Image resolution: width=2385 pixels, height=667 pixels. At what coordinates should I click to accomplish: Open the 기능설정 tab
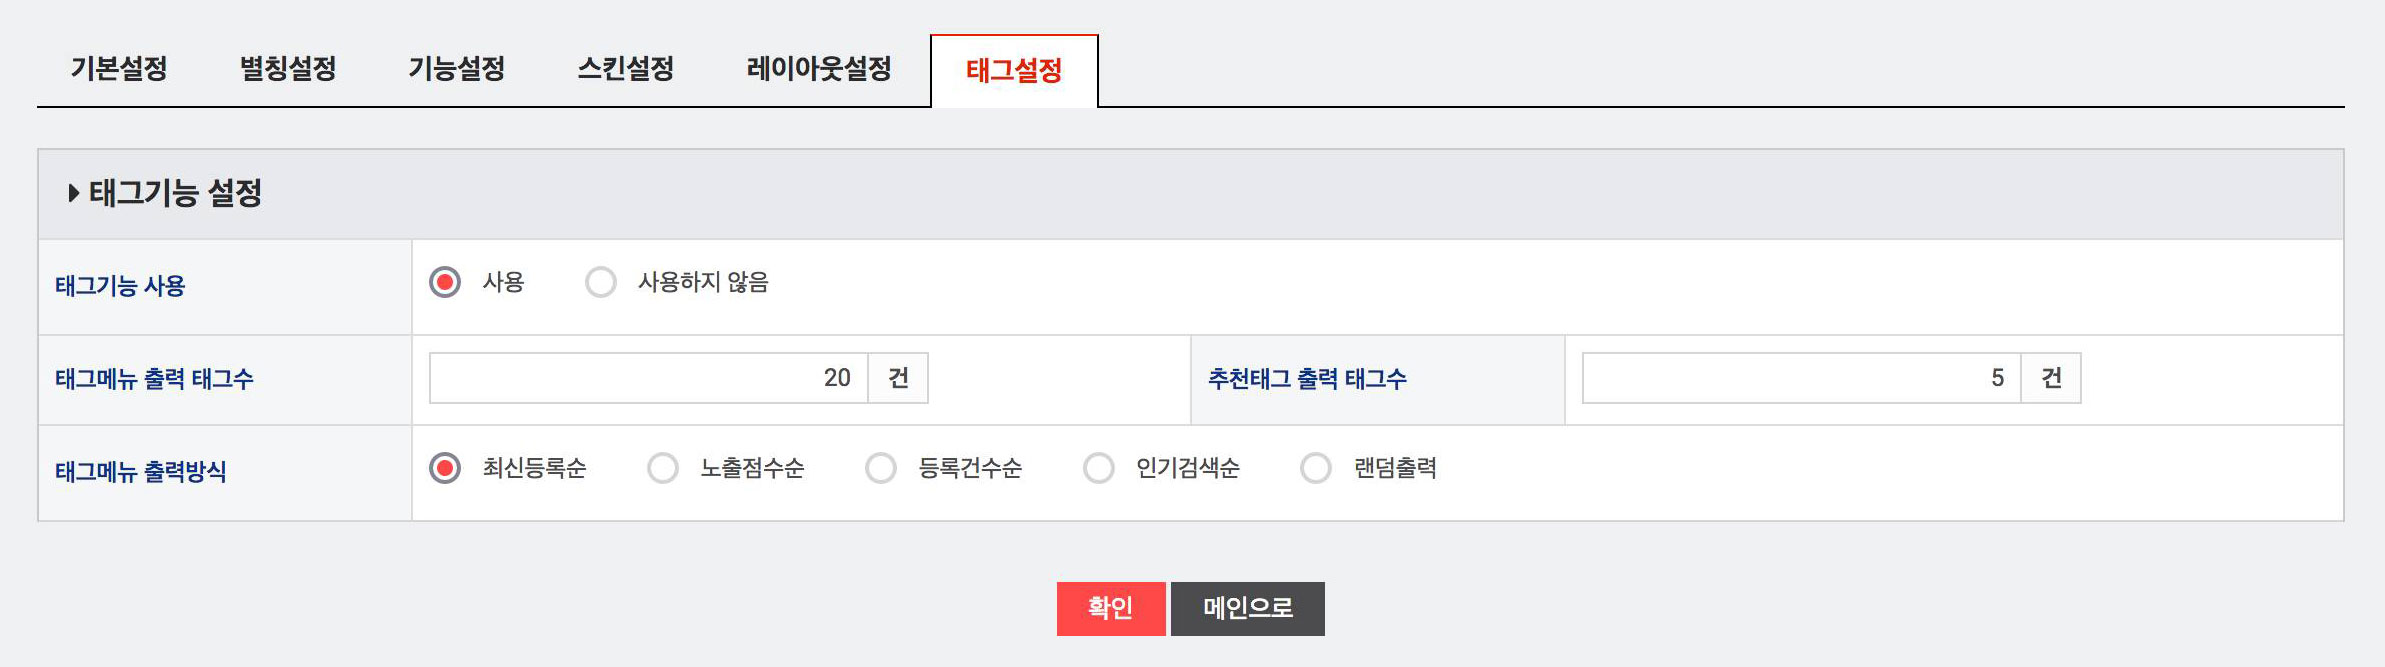tap(457, 69)
